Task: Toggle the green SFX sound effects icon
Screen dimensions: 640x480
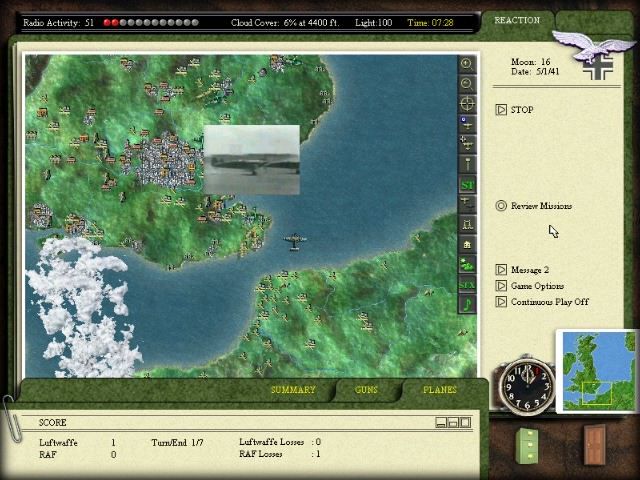Action: pyautogui.click(x=467, y=285)
